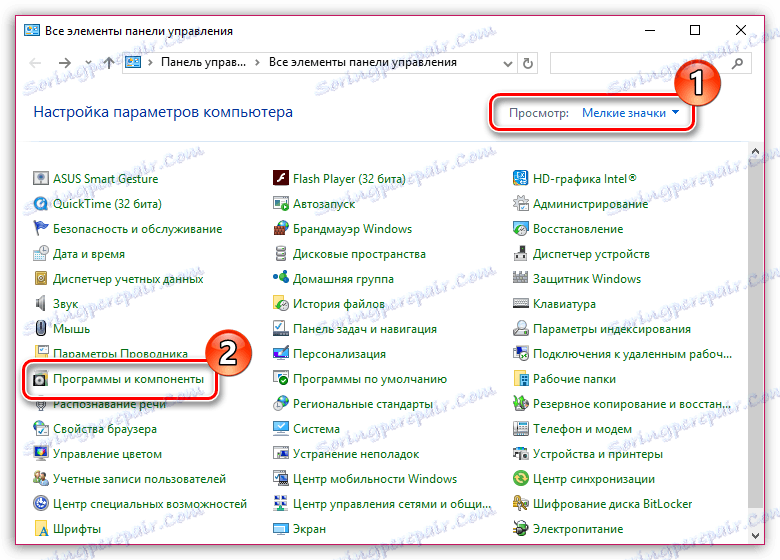The width and height of the screenshot is (780, 560).
Task: Open Диспетчер учетных данных link
Action: tap(128, 279)
